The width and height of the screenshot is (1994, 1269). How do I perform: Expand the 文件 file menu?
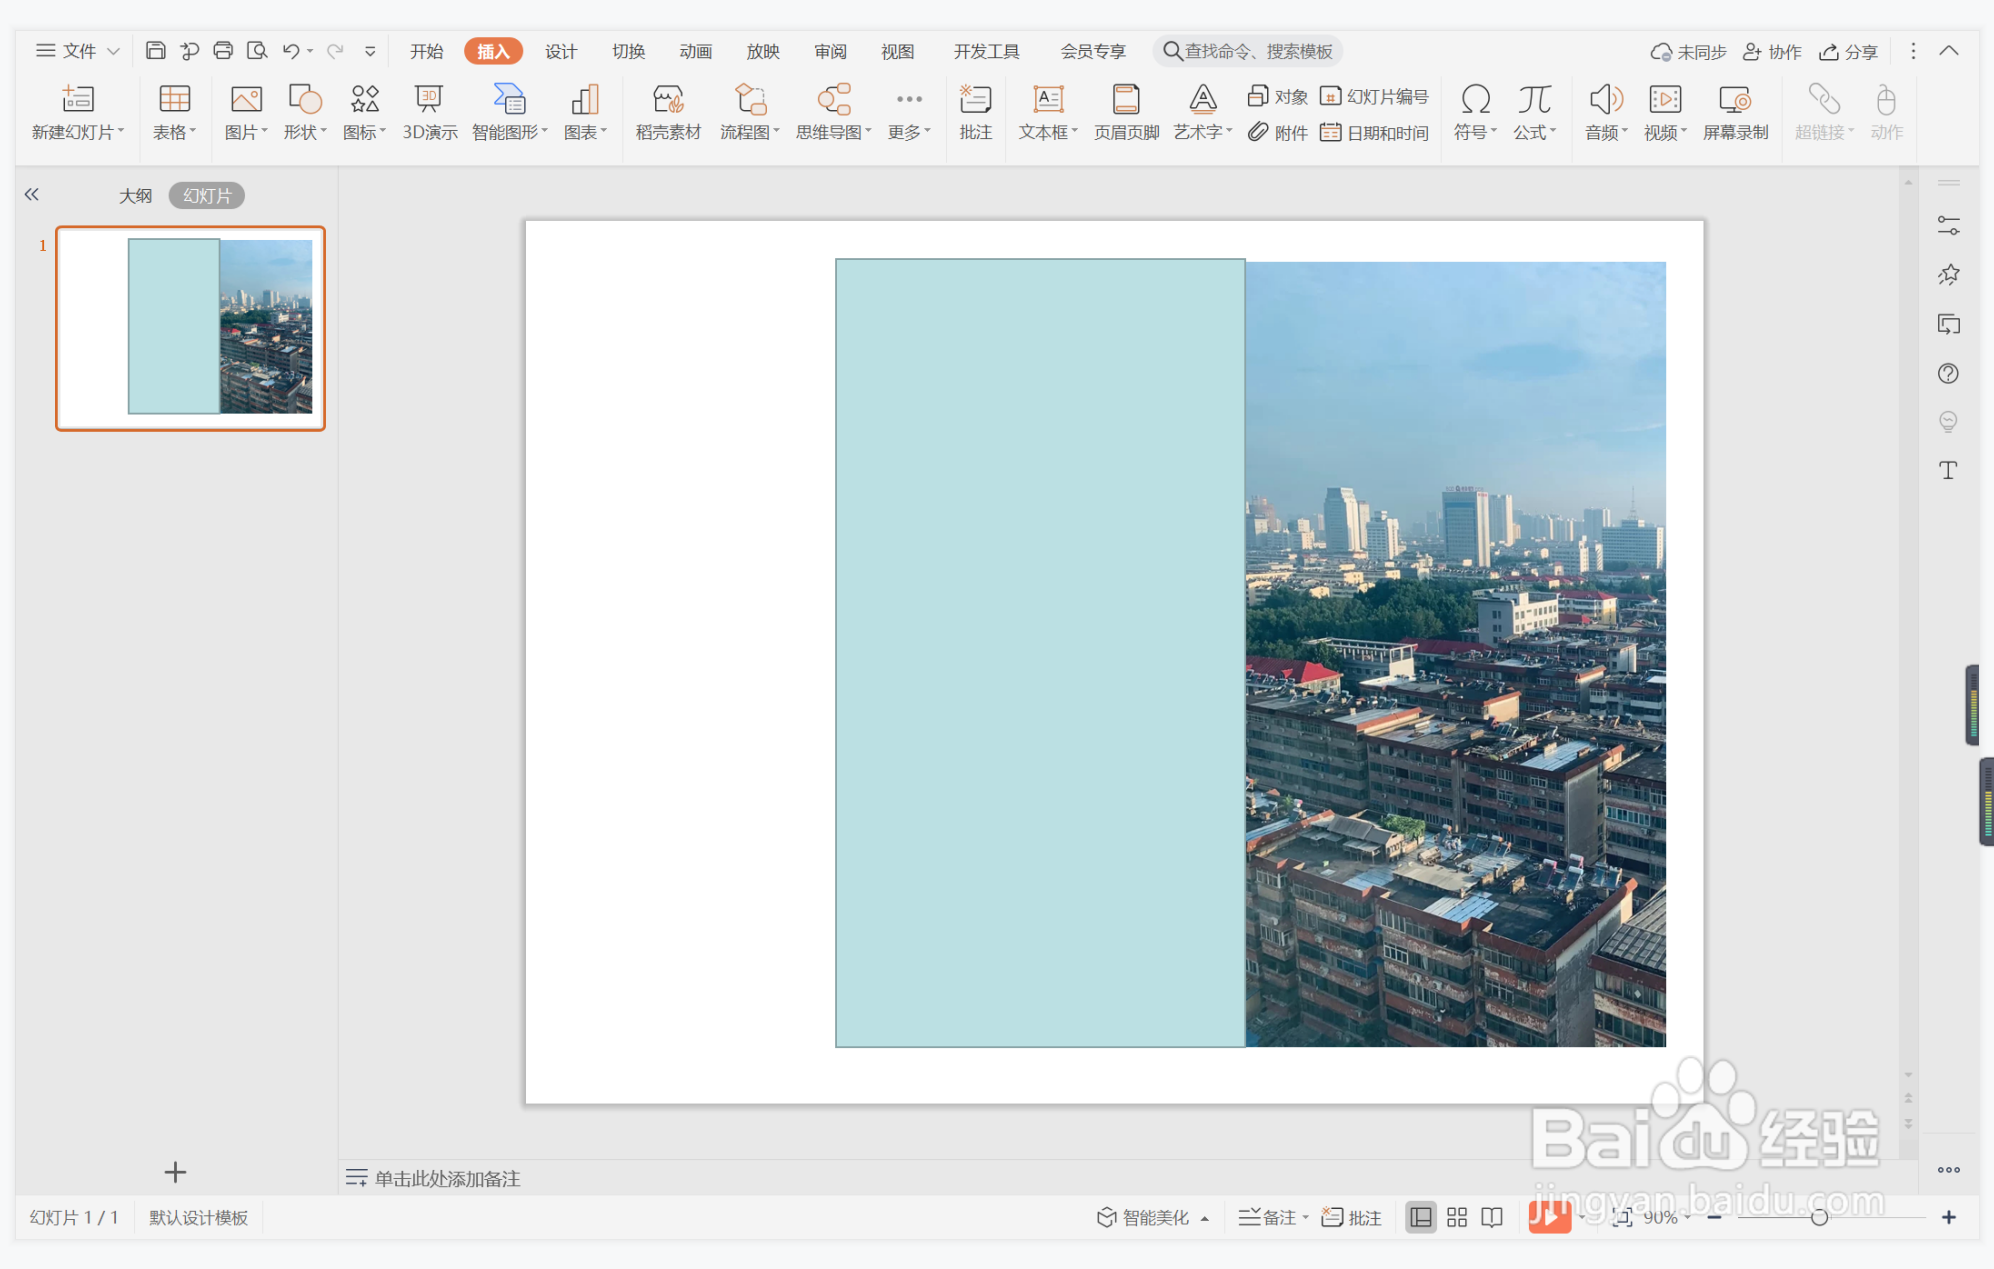pos(78,51)
